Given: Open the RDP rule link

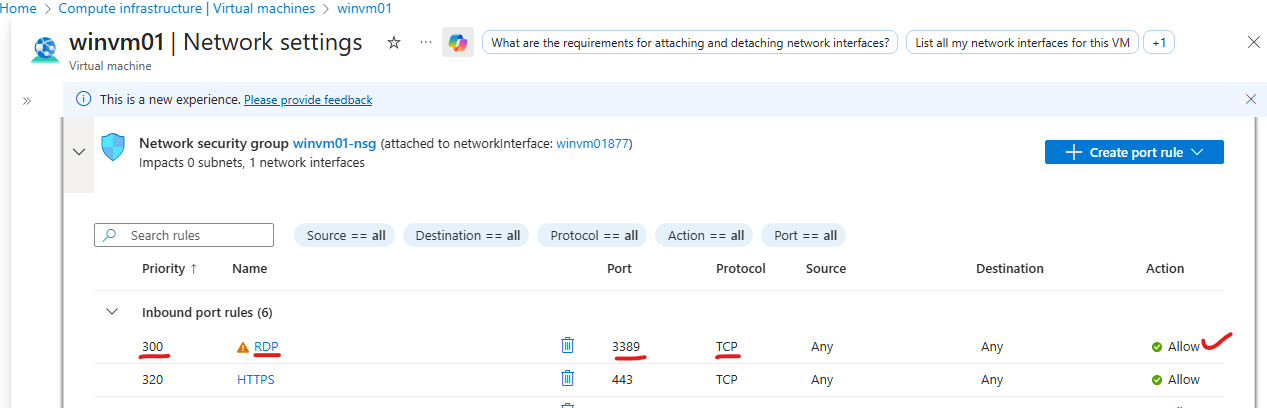Looking at the screenshot, I should 266,346.
